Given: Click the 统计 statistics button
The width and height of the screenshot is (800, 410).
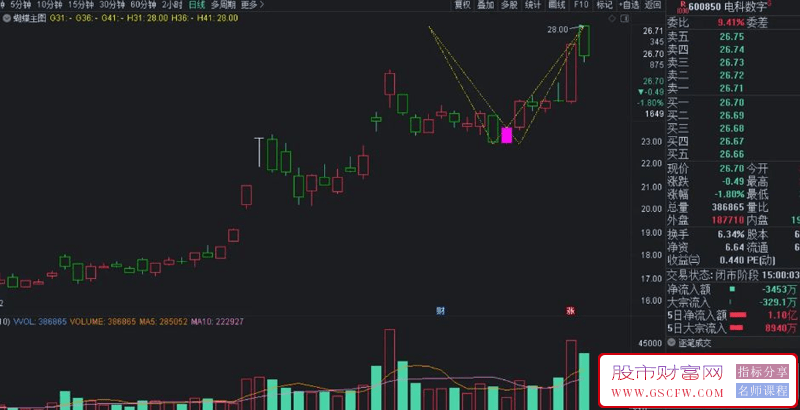Looking at the screenshot, I should tap(533, 5).
